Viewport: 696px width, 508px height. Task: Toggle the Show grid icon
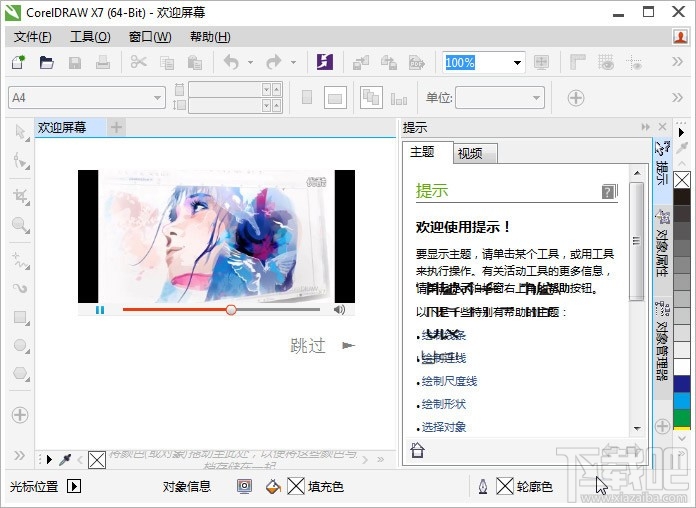605,62
